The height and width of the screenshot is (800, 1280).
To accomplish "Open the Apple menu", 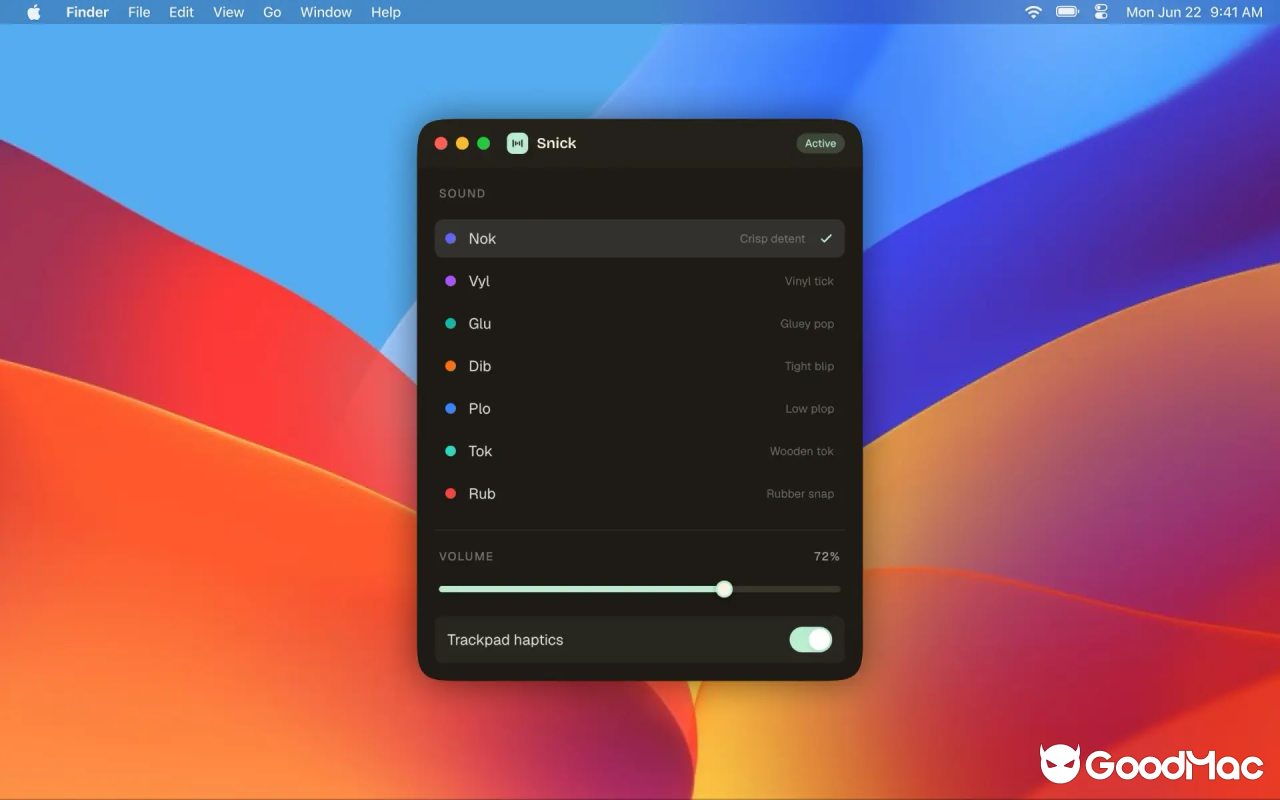I will pos(34,12).
